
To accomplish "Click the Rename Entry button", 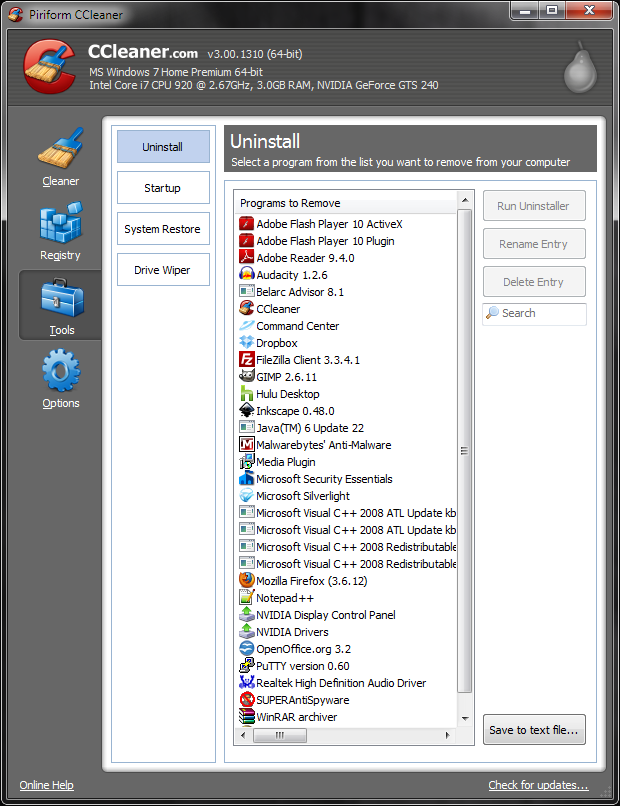I will tap(534, 244).
